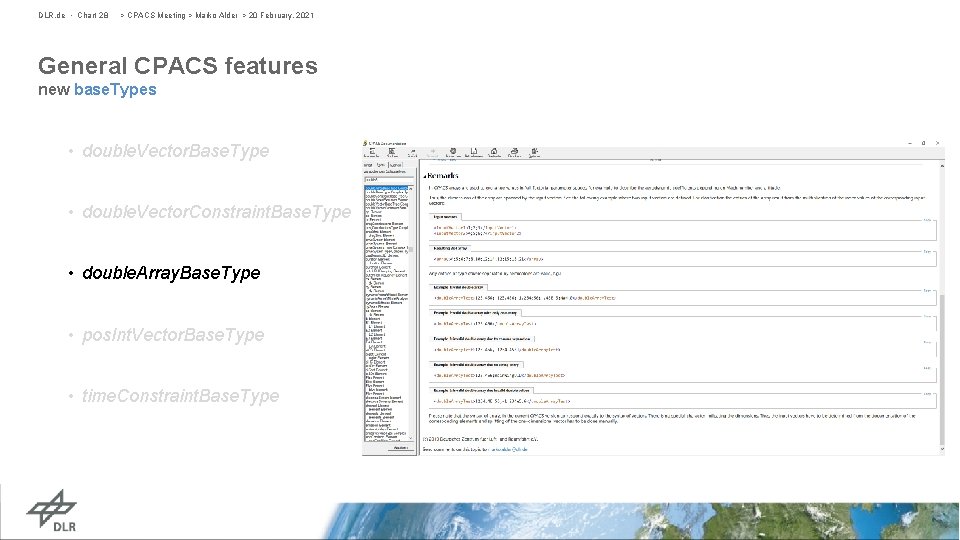Click the Print toolbar icon
This screenshot has width=960, height=540.
point(514,153)
